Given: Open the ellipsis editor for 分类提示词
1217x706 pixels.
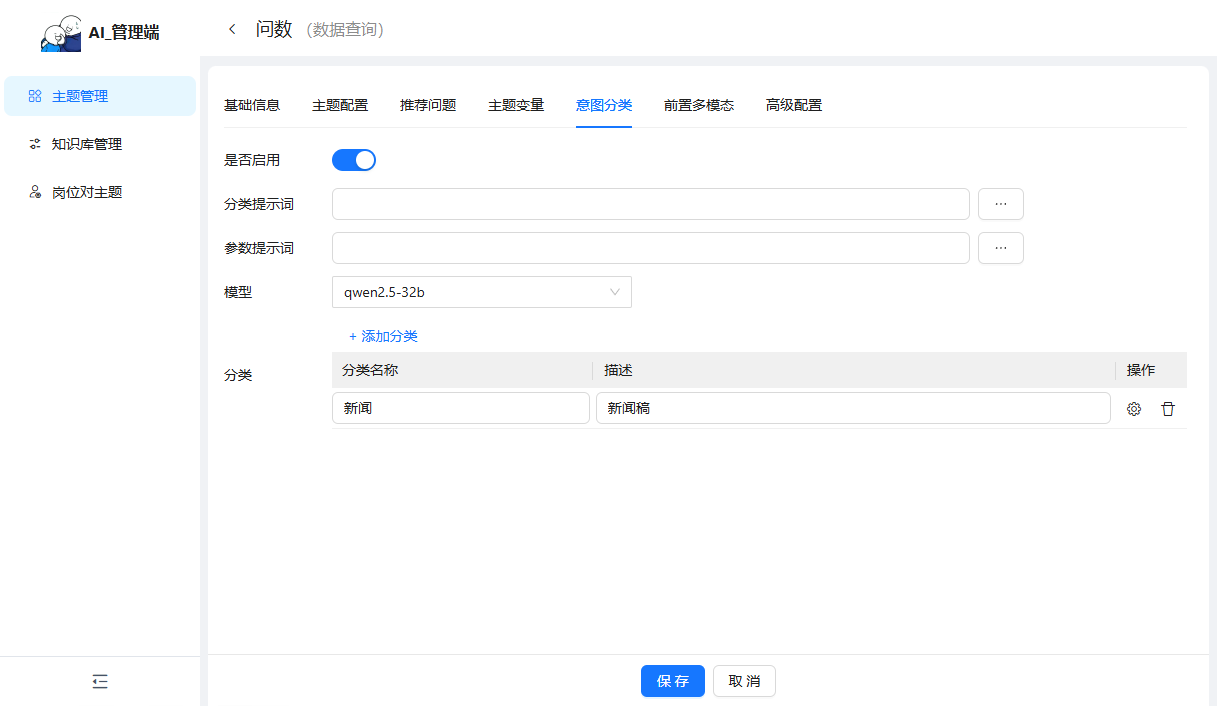Looking at the screenshot, I should pos(1000,204).
